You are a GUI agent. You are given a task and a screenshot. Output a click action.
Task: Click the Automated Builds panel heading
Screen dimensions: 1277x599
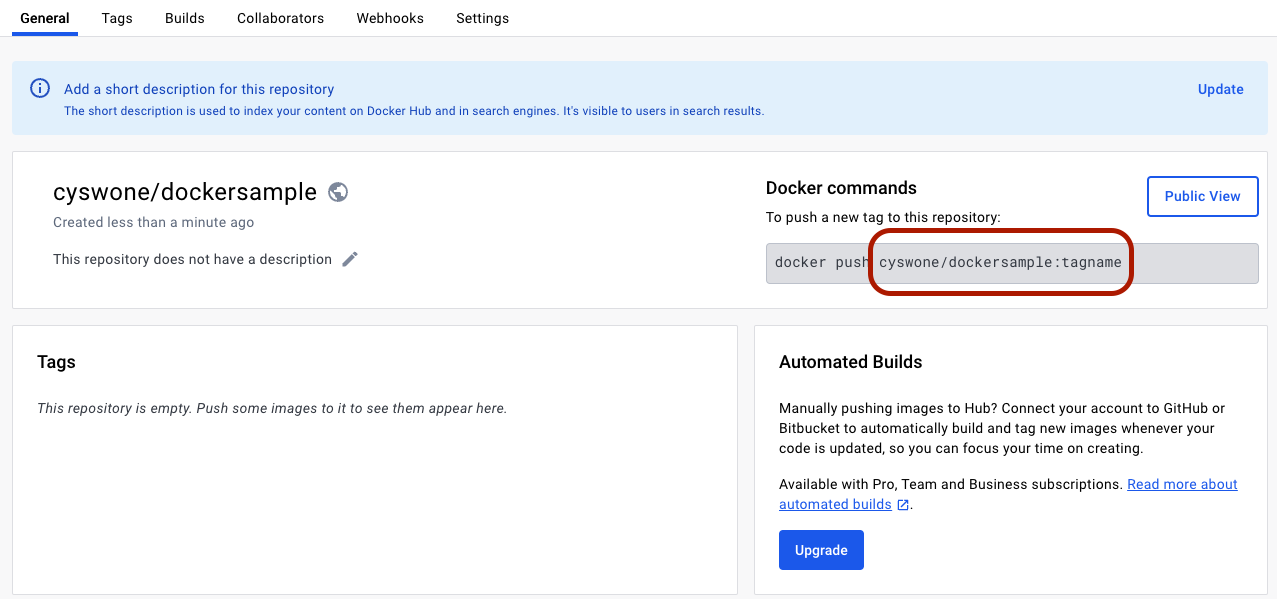(850, 362)
